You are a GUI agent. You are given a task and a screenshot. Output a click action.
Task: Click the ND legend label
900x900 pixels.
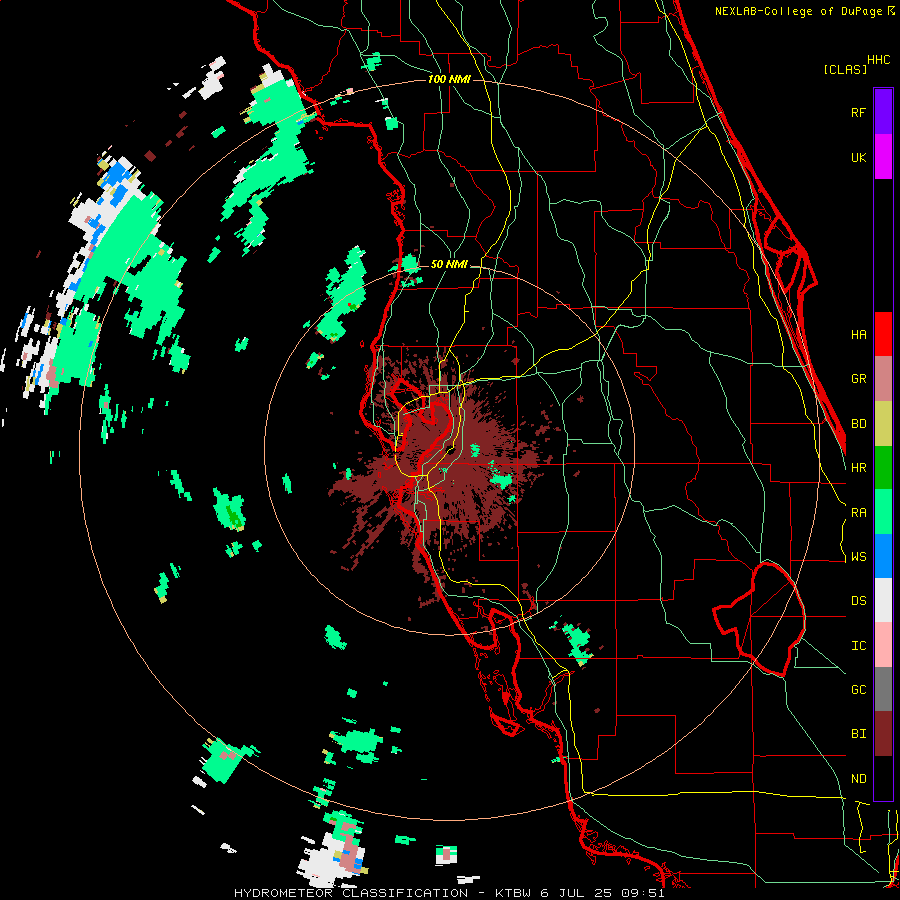pos(858,779)
